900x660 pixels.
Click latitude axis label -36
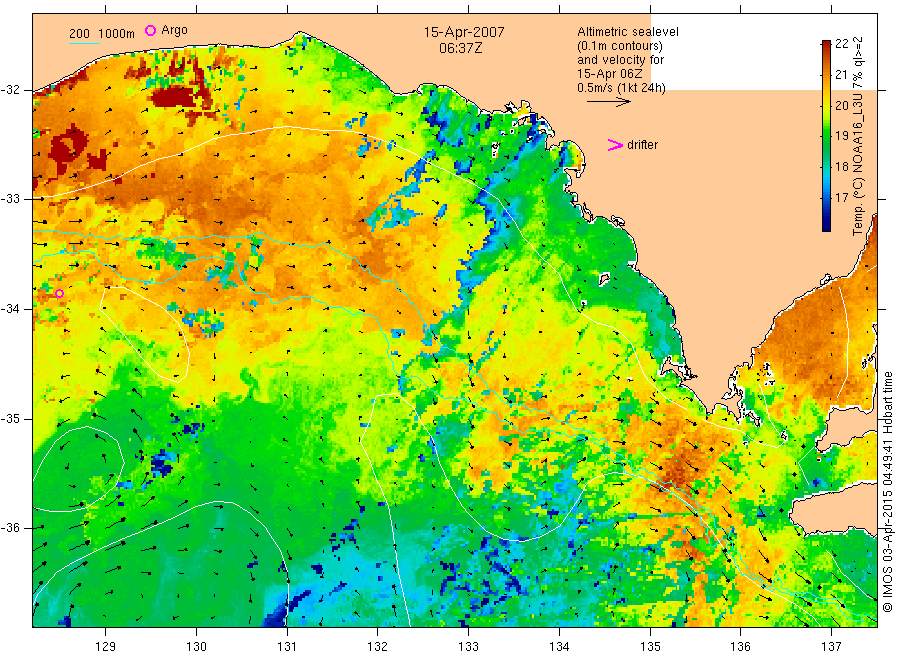tap(10, 528)
